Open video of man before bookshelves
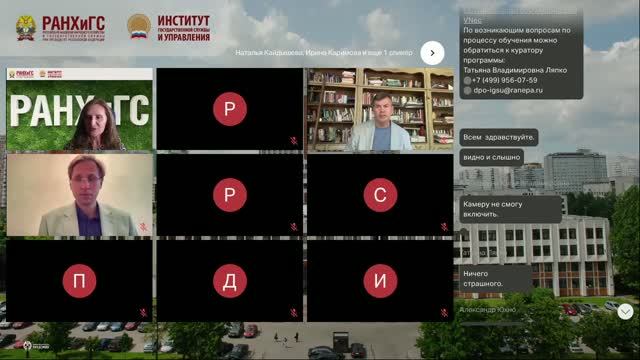The image size is (640, 360). pyautogui.click(x=380, y=109)
